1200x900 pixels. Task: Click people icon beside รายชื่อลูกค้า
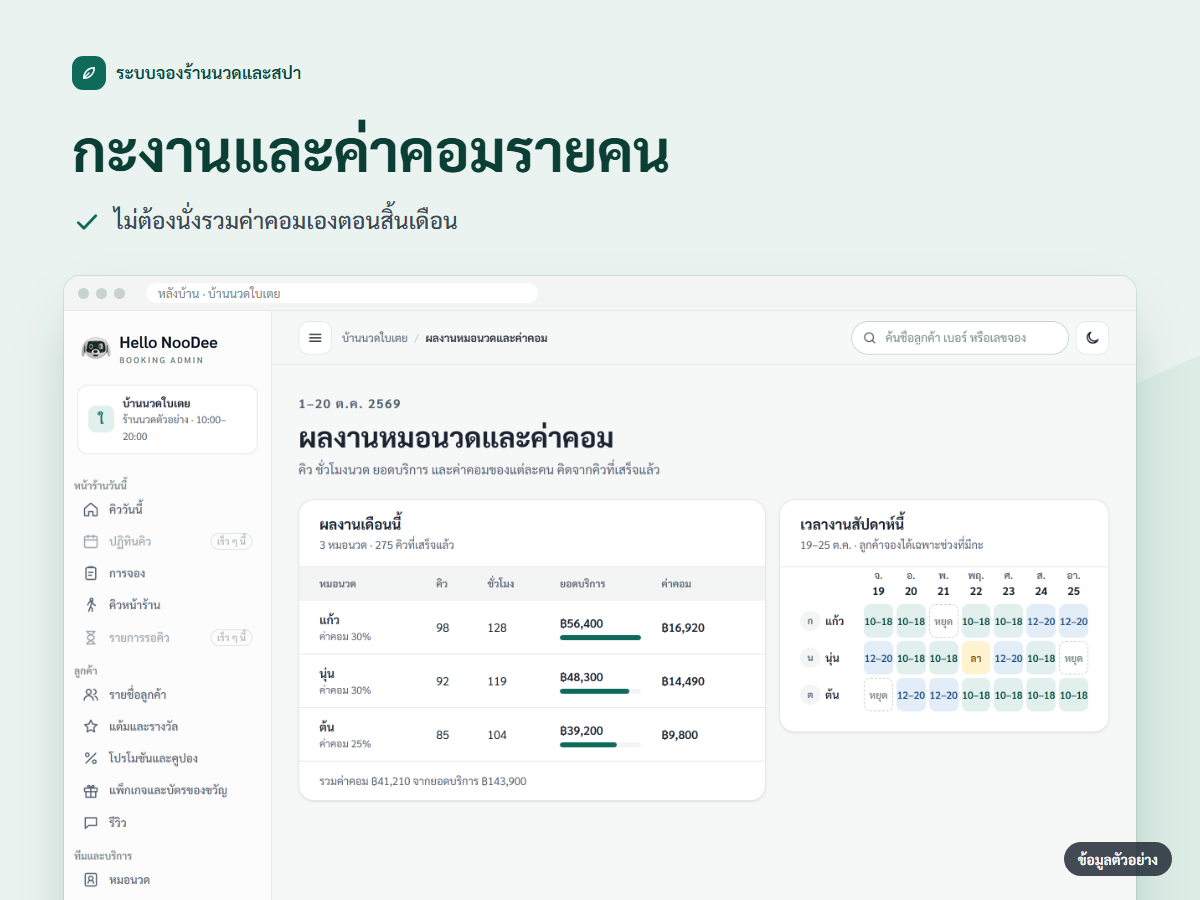91,694
